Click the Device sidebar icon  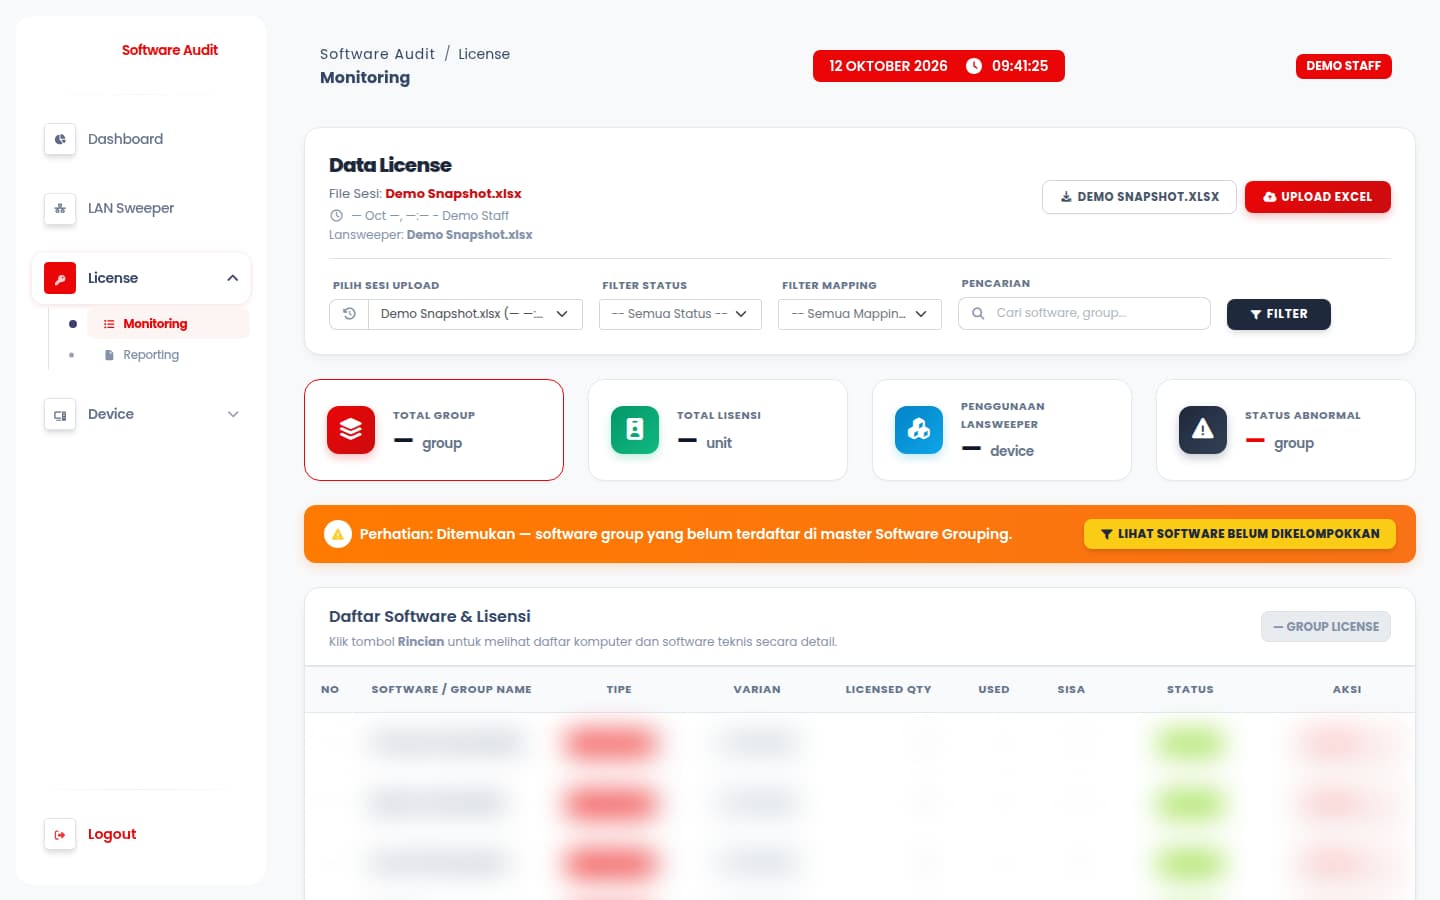click(60, 414)
